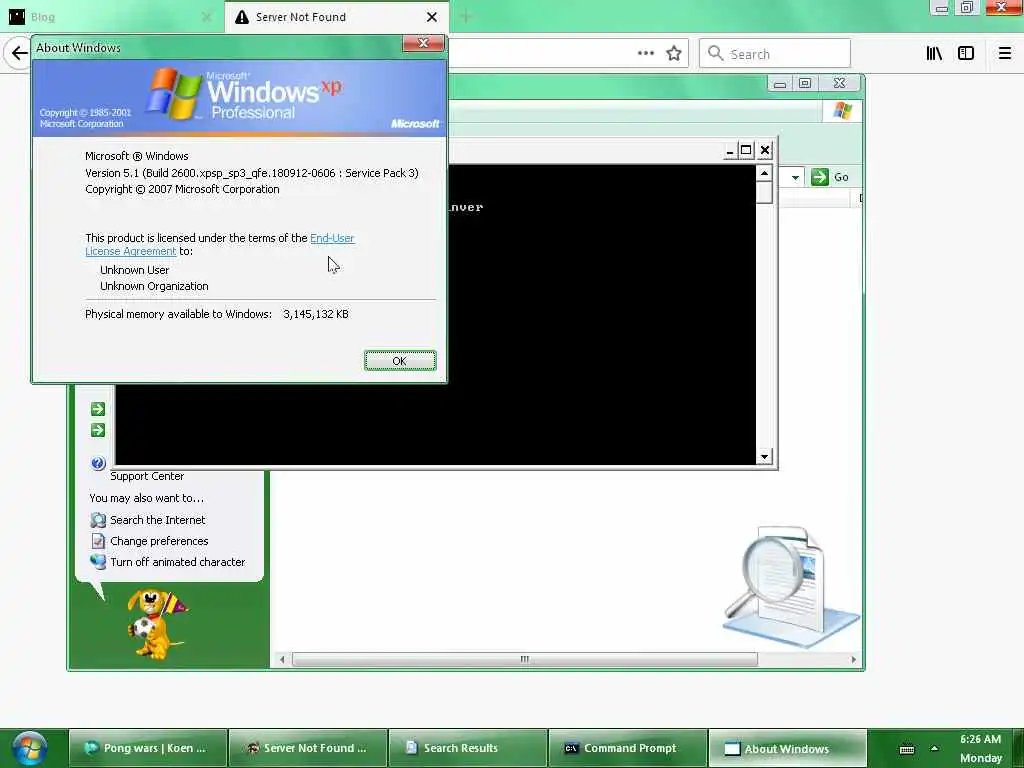This screenshot has height=768, width=1024.
Task: Open the on-screen keyboard tray icon
Action: coord(907,750)
